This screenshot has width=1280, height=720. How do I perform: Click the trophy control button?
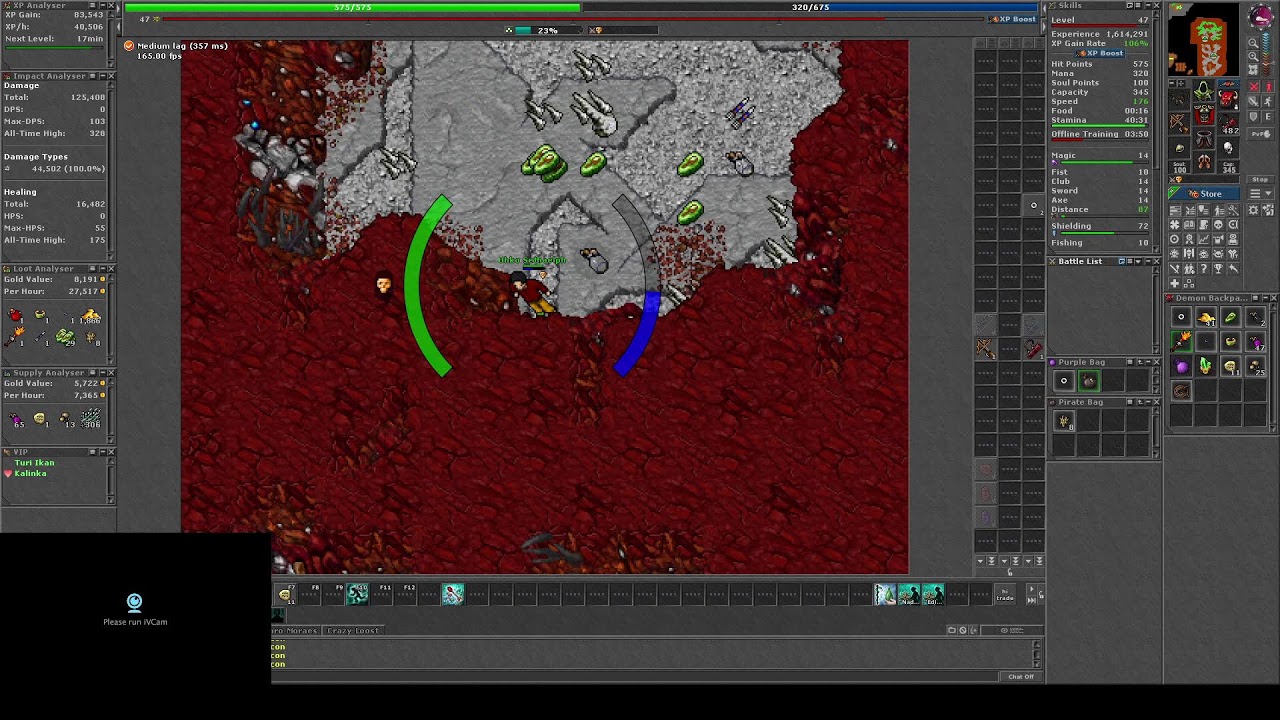pyautogui.click(x=1218, y=269)
